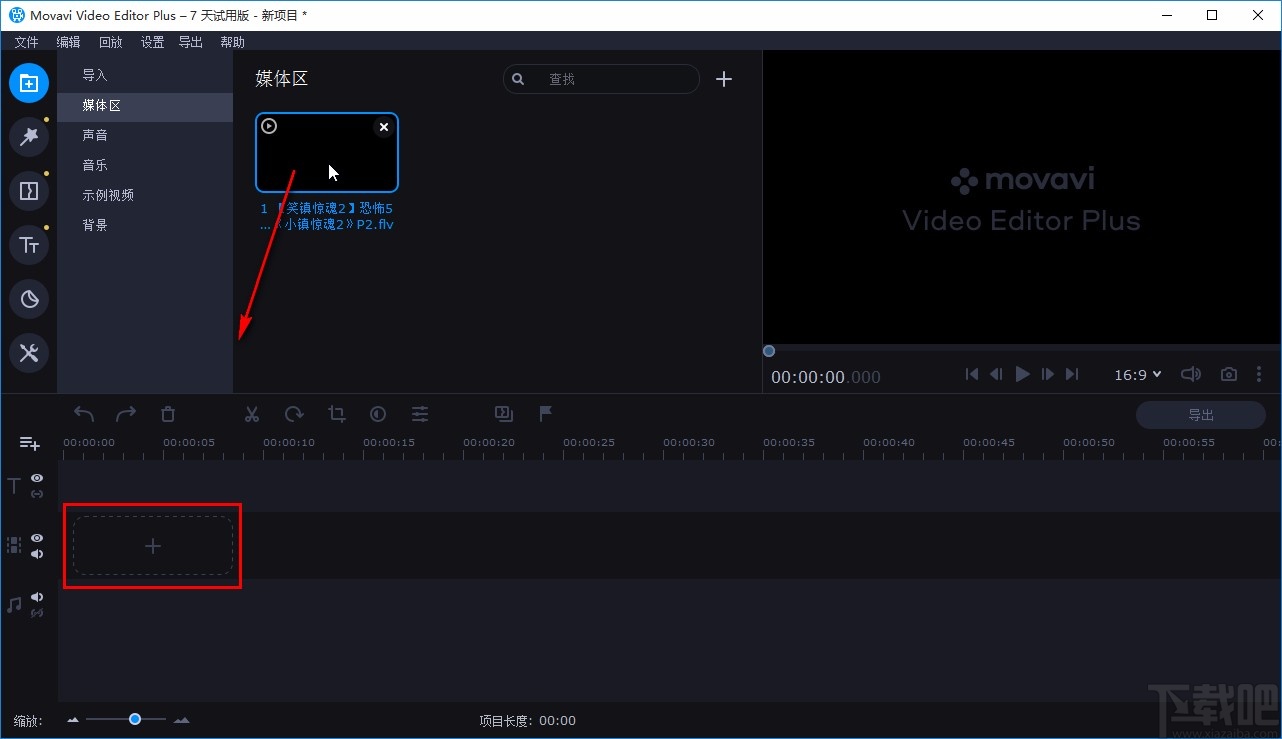Screen dimensions: 1282x739
Task: Step back one frame in player
Action: (996, 374)
